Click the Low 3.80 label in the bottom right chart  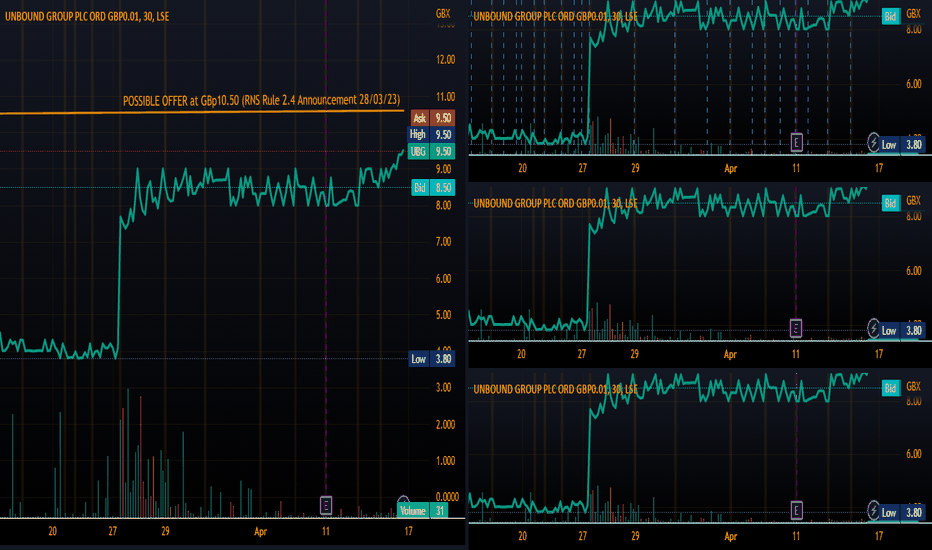tap(902, 513)
